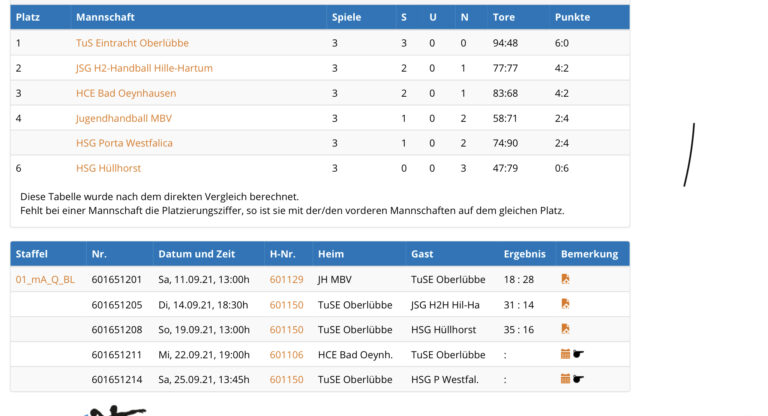Open venue link 601106

286,354
